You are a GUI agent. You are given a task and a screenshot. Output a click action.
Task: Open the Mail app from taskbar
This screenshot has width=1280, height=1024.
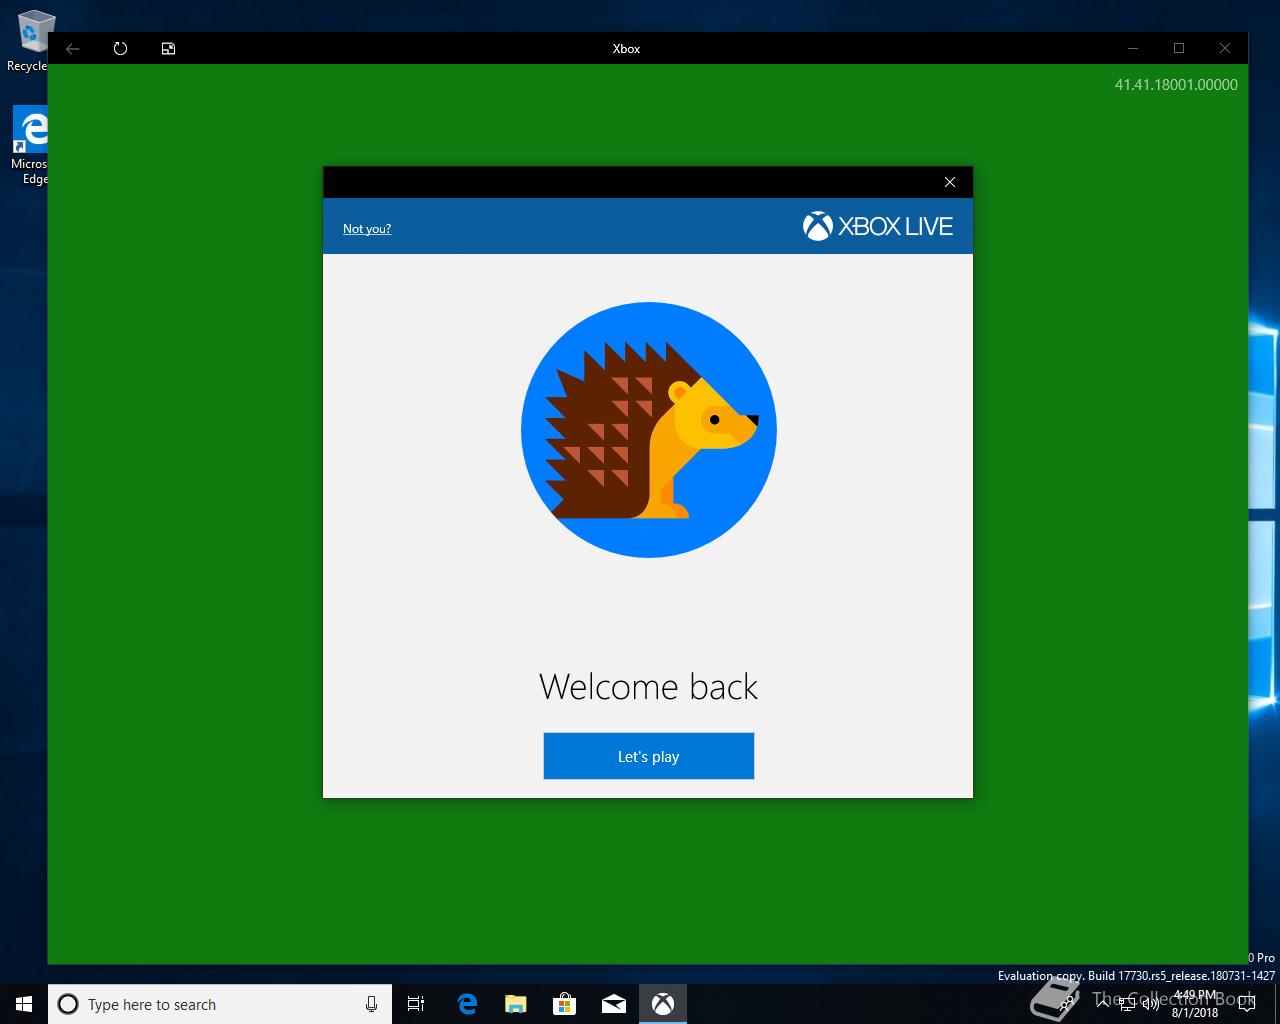coord(613,1004)
